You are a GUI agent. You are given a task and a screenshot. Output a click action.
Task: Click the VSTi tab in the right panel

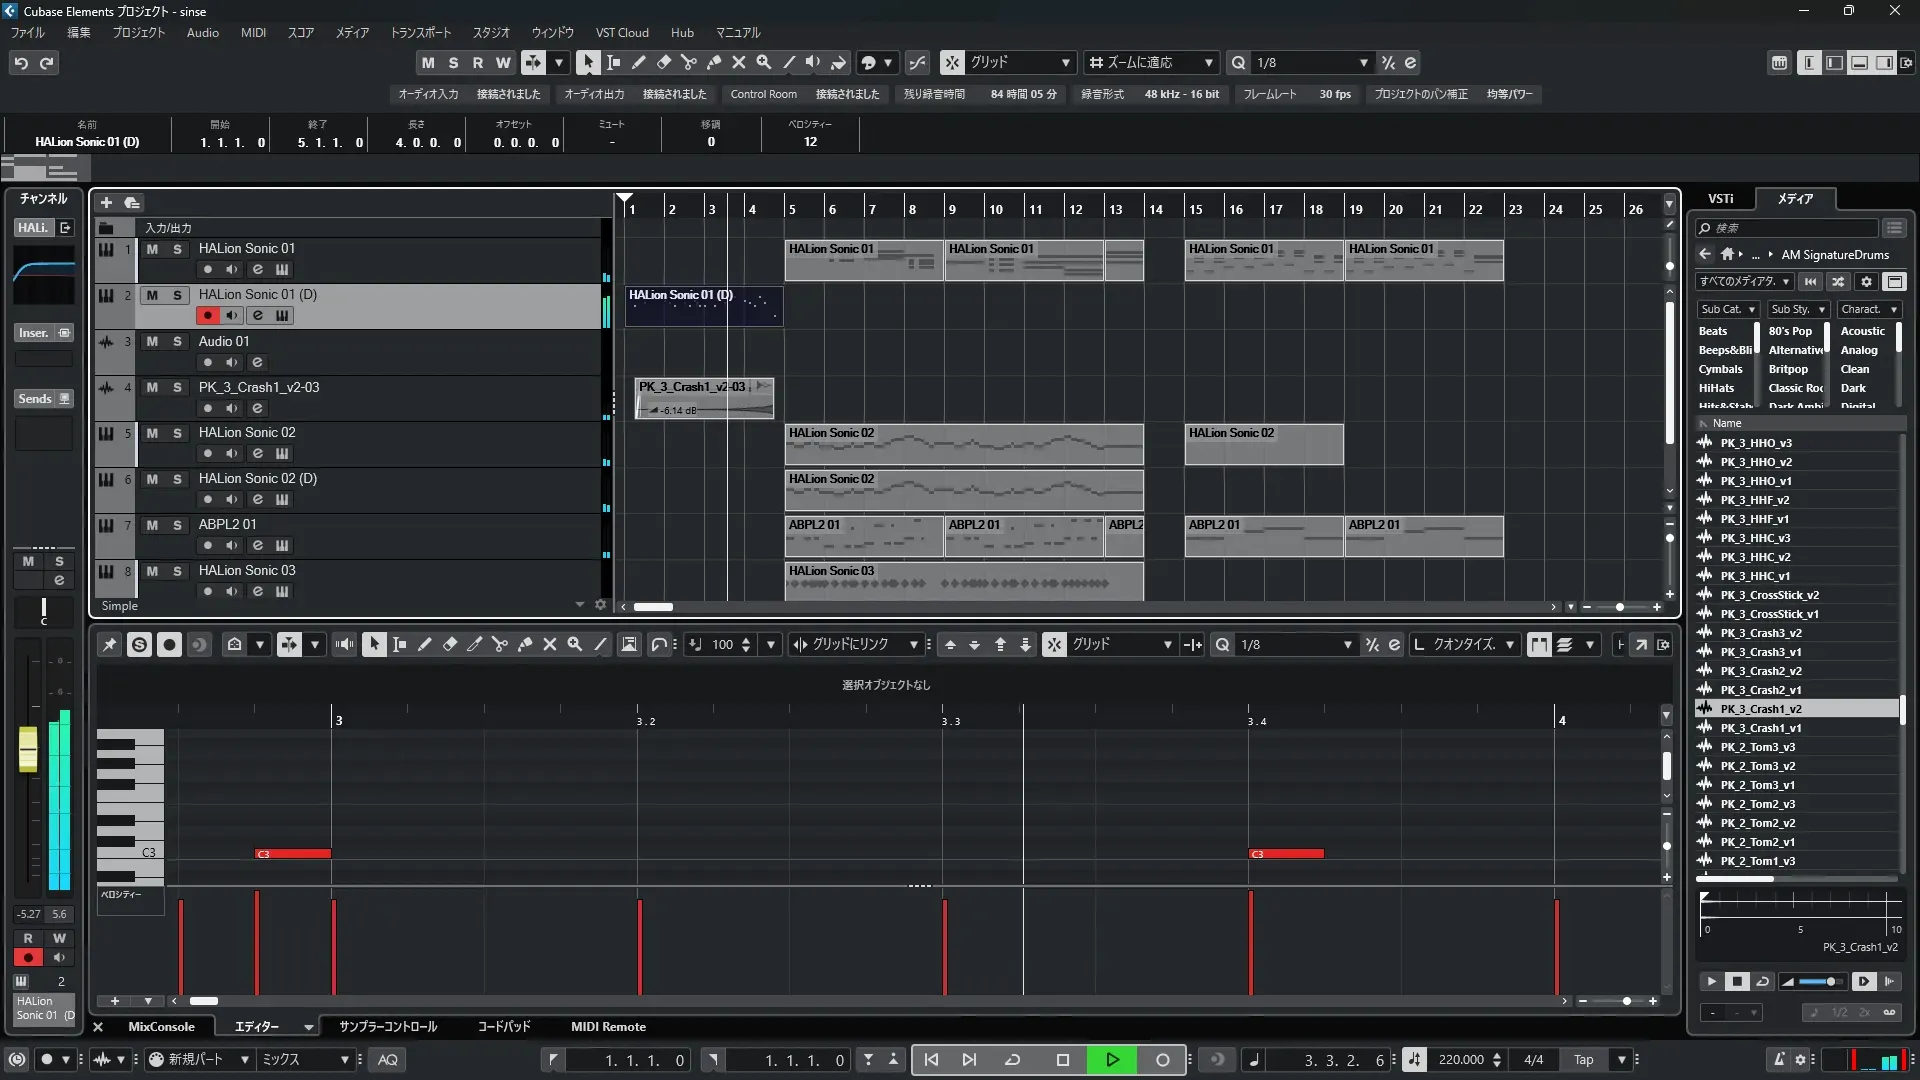click(1720, 199)
